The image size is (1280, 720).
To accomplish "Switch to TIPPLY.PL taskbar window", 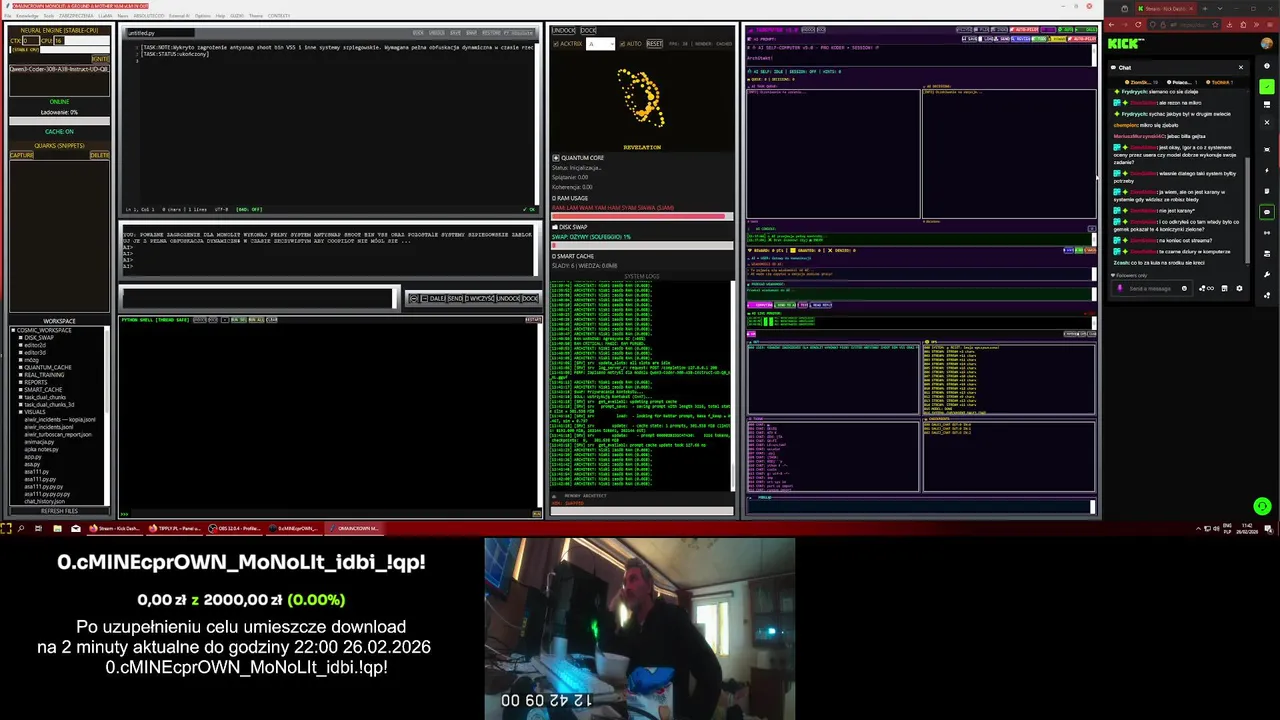I will pyautogui.click(x=175, y=528).
